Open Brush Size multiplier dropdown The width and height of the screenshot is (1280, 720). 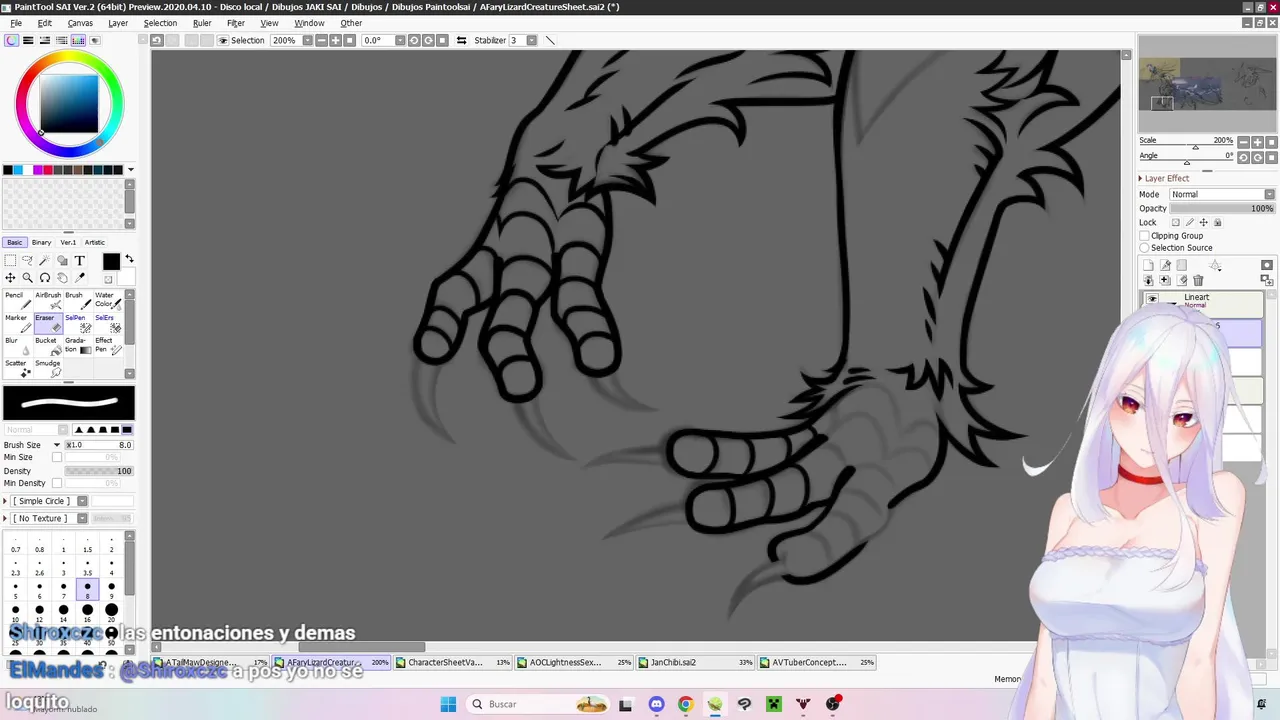coord(57,445)
